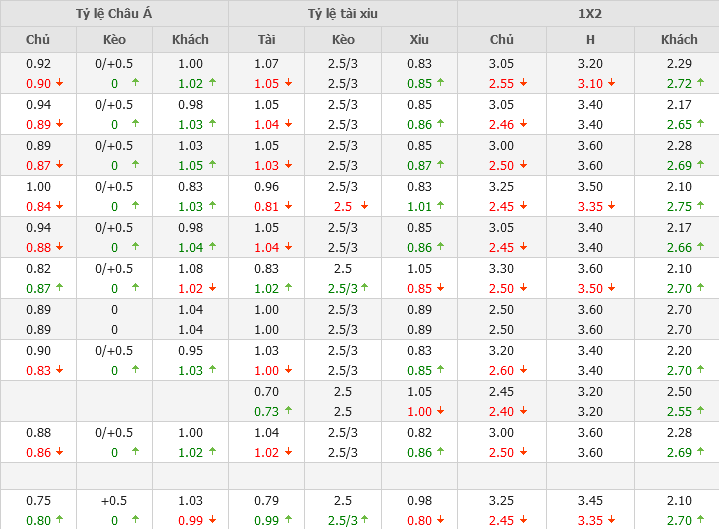Click the red down arrow beside 2.46
The width and height of the screenshot is (719, 529).
click(x=523, y=125)
